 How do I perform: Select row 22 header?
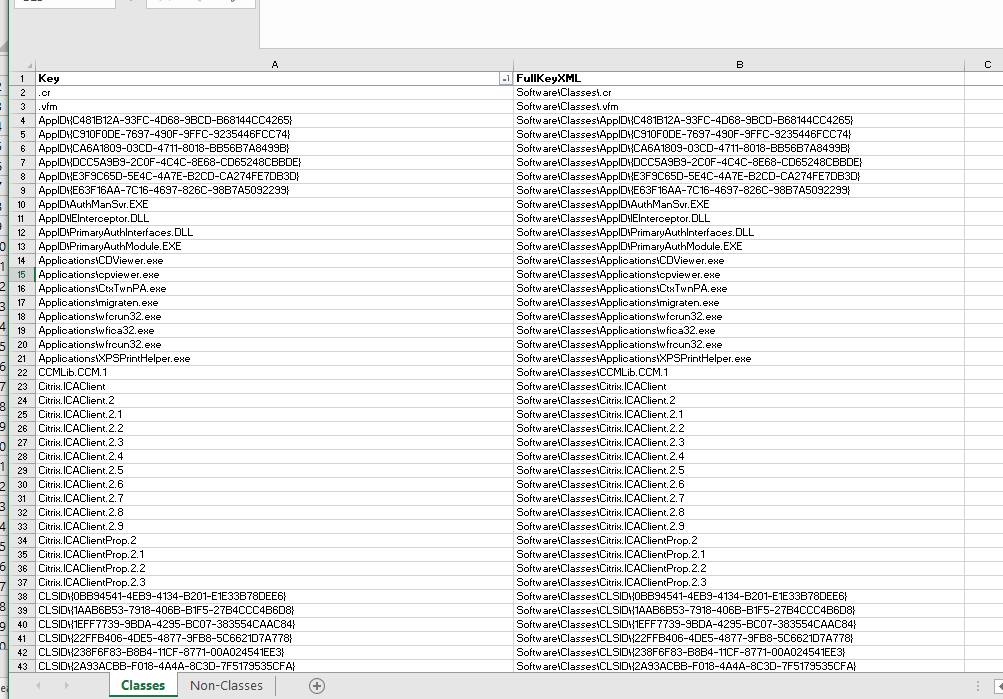coord(22,373)
